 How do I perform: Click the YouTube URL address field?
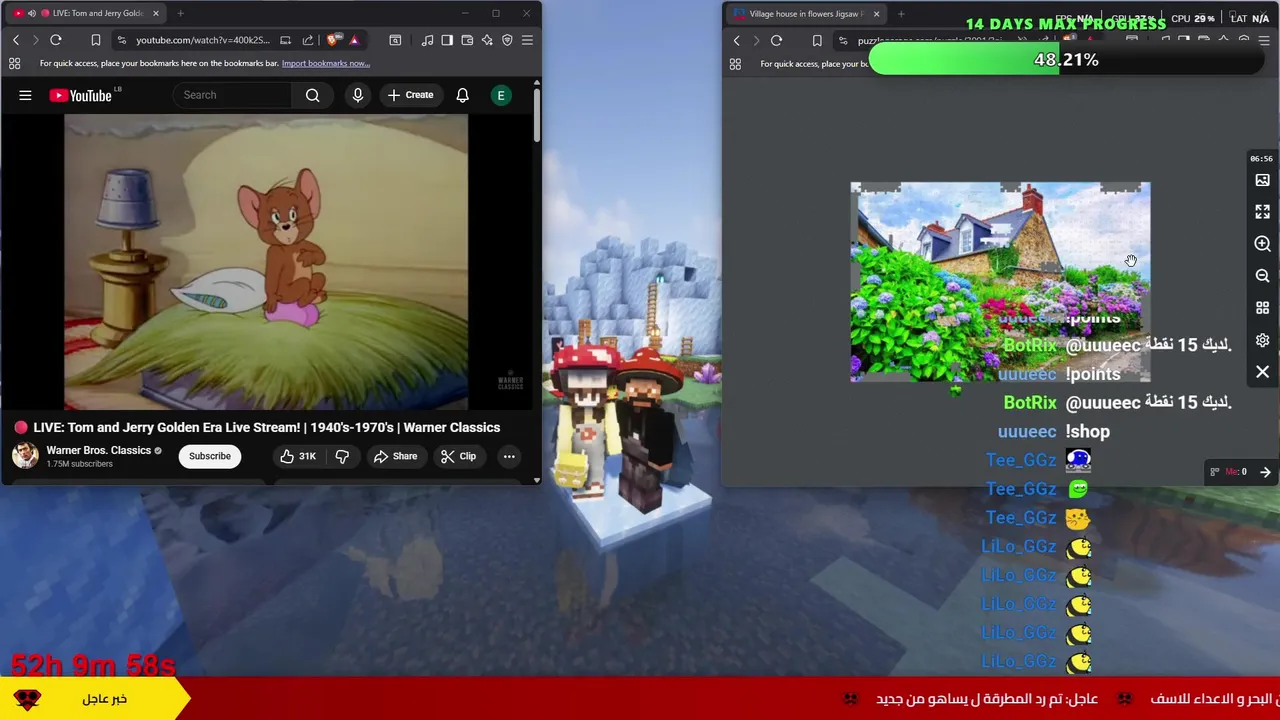point(203,40)
